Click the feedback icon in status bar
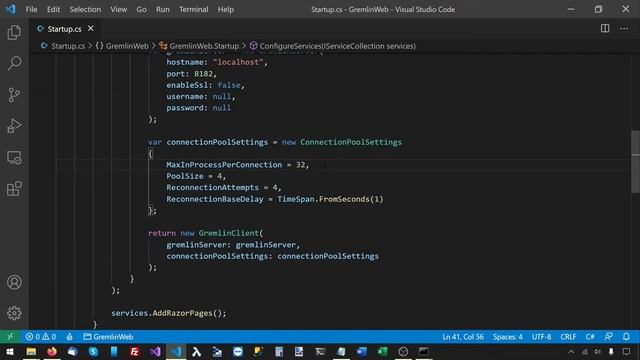 click(608, 337)
